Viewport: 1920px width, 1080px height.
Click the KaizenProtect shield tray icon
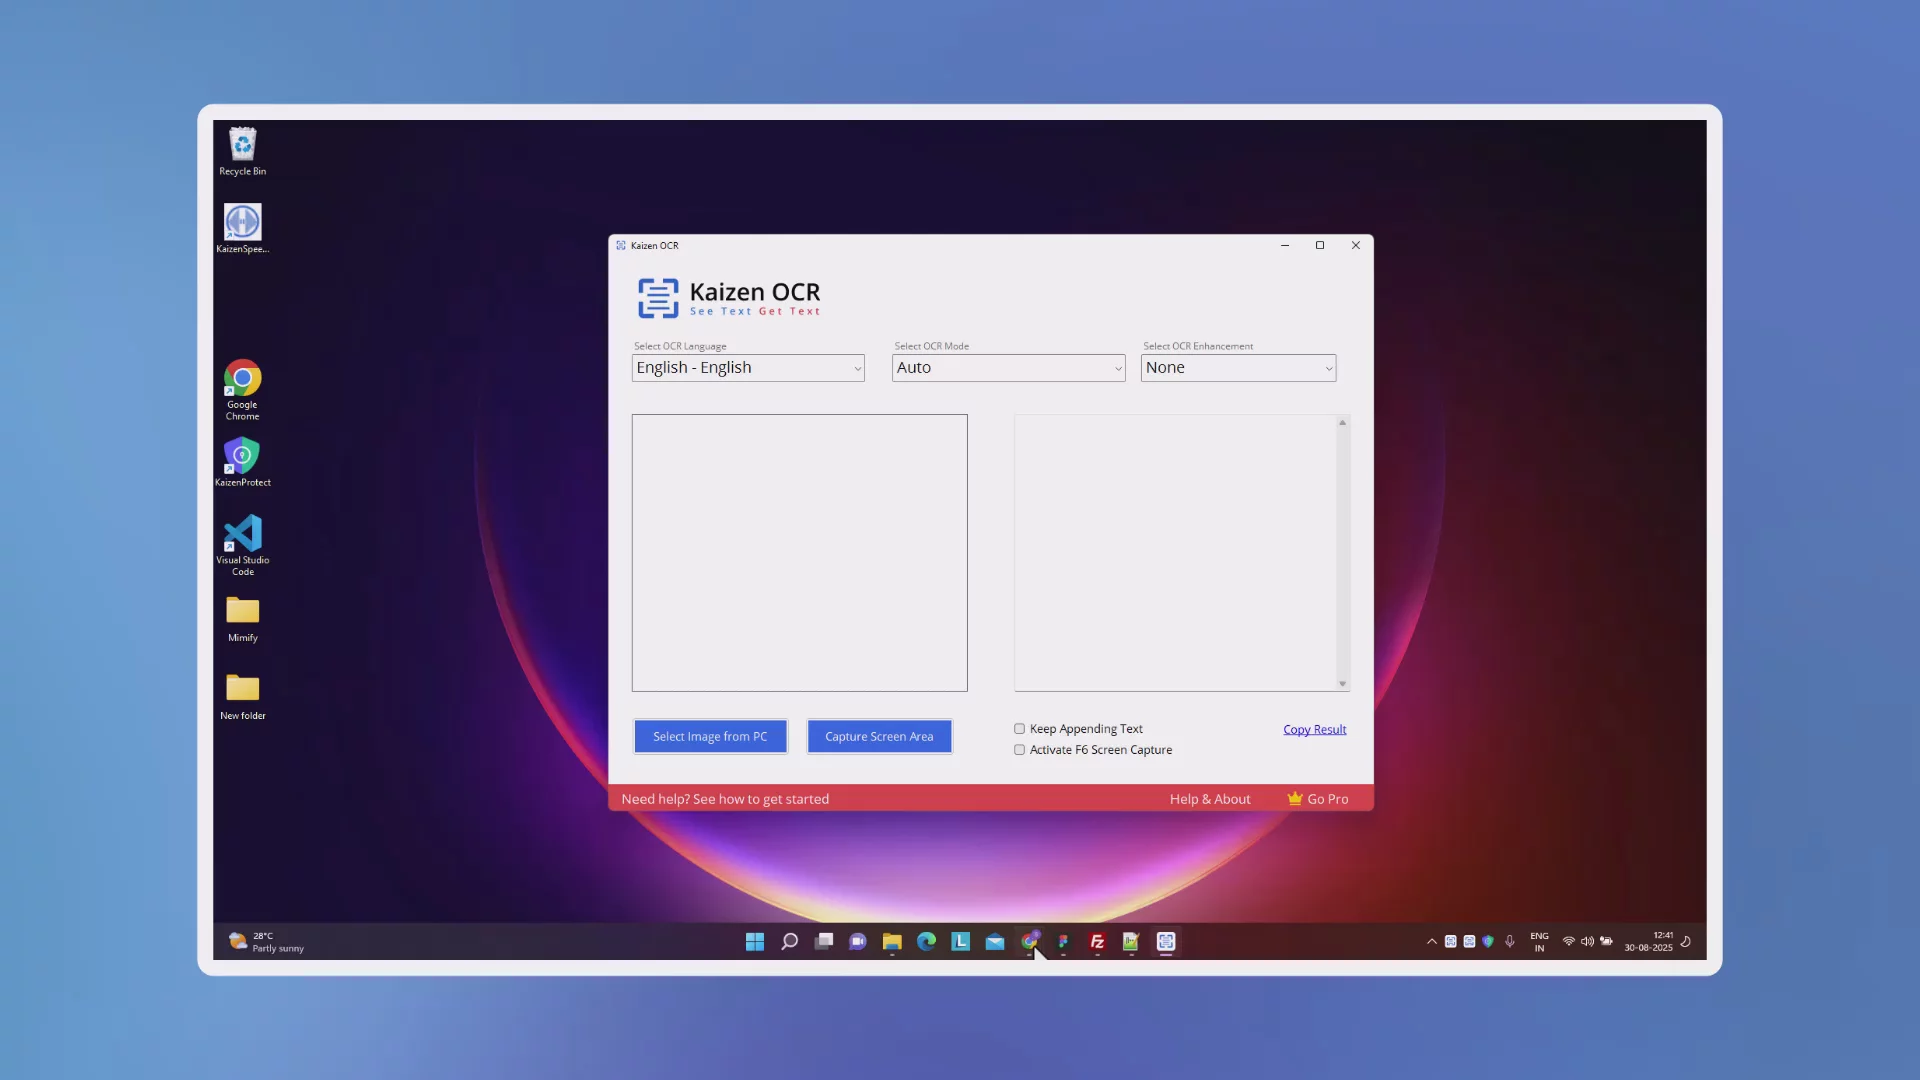point(1488,942)
